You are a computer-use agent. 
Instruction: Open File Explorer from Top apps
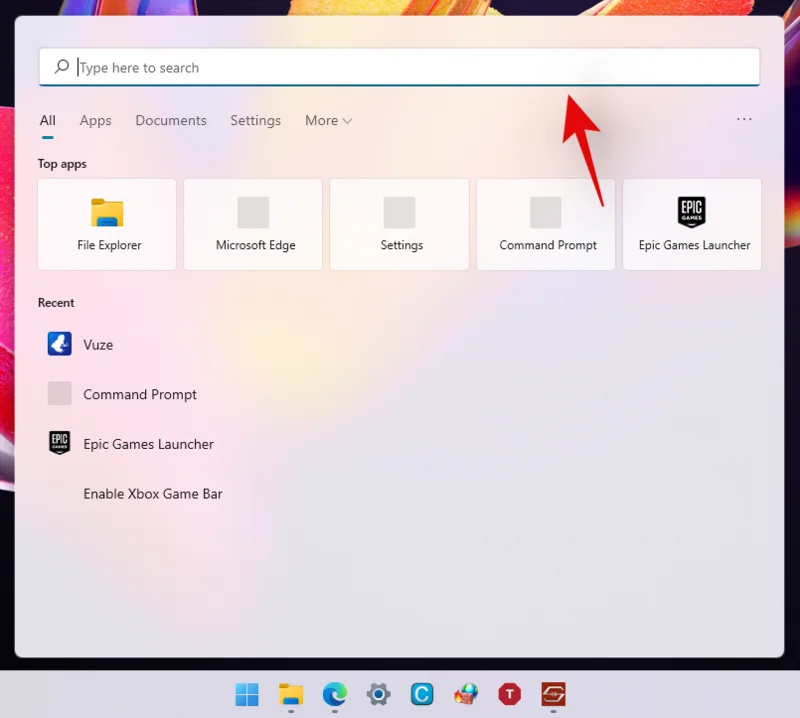tap(107, 224)
